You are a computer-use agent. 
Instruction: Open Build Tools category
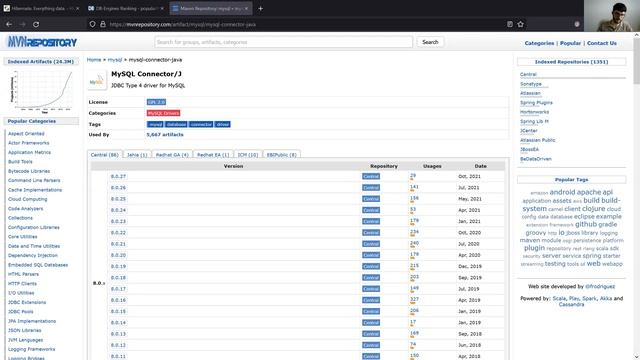click(x=20, y=162)
